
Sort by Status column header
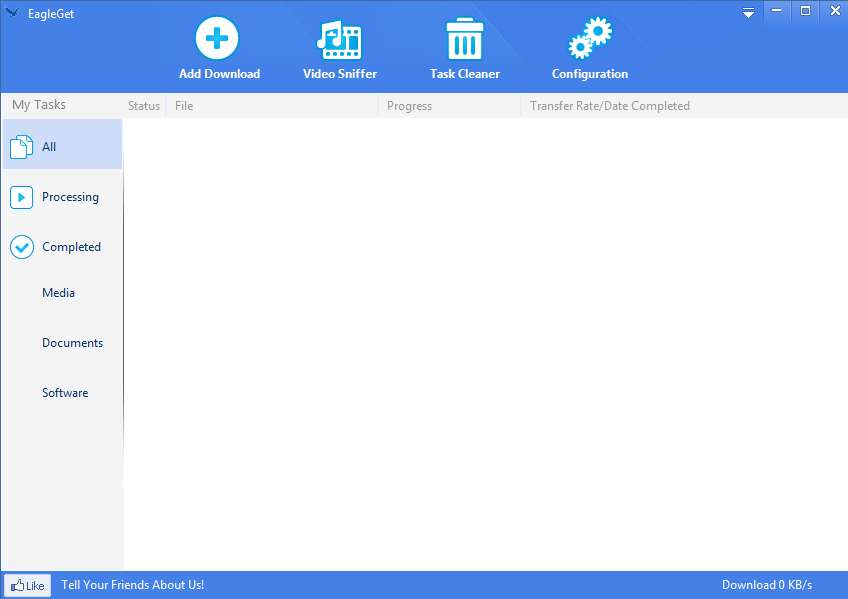144,105
